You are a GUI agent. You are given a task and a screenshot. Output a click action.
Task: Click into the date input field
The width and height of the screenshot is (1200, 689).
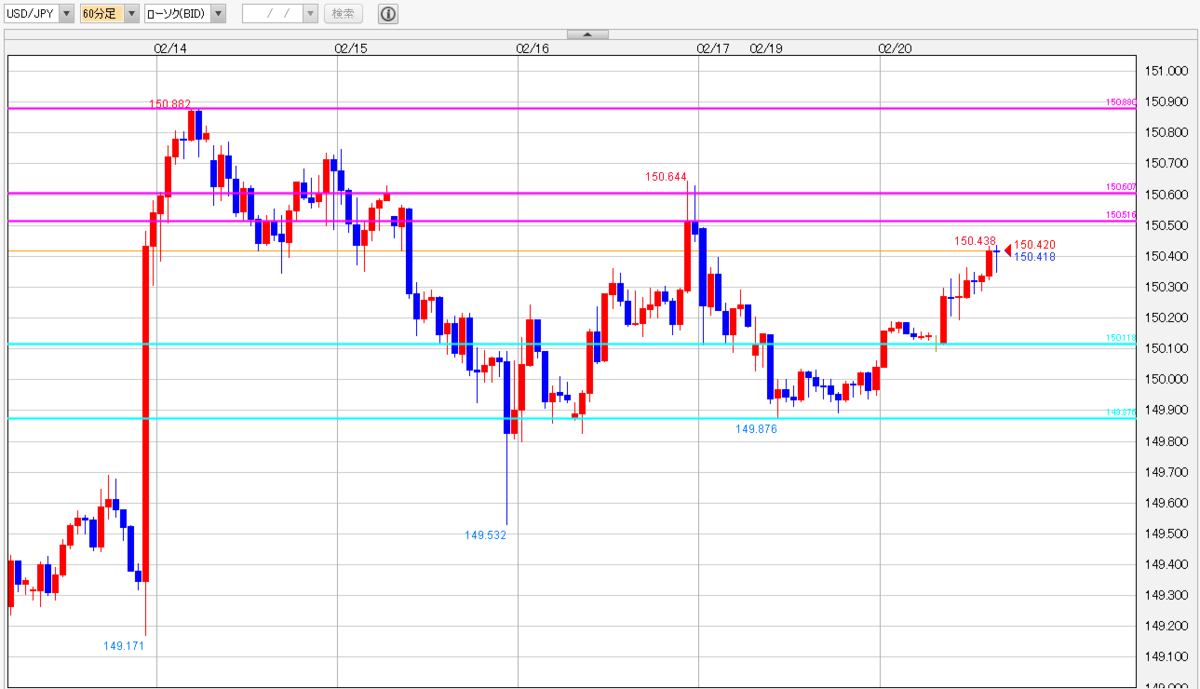(x=272, y=14)
